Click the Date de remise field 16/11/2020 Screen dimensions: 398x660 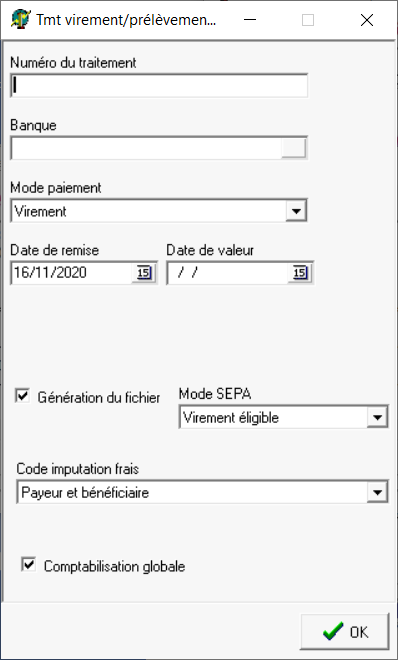tap(72, 273)
